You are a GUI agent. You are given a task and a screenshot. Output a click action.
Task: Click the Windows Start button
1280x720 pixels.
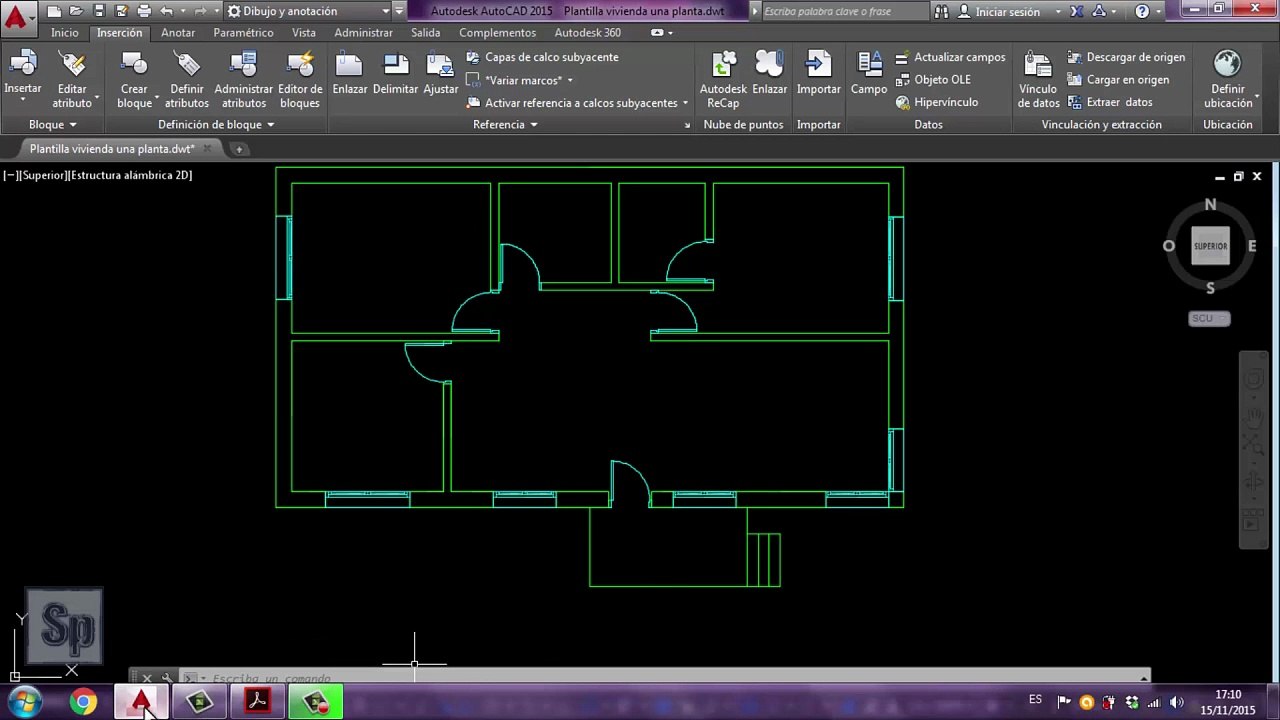click(24, 702)
